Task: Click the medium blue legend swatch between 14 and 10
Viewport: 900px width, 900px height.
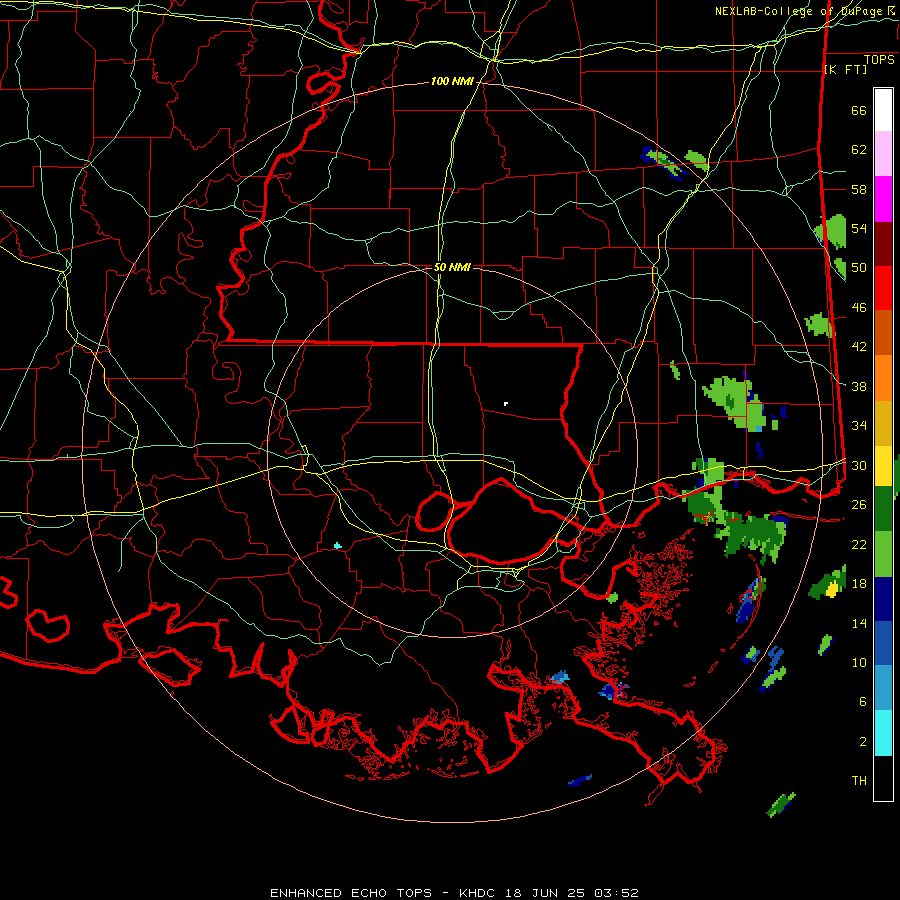Action: (883, 643)
